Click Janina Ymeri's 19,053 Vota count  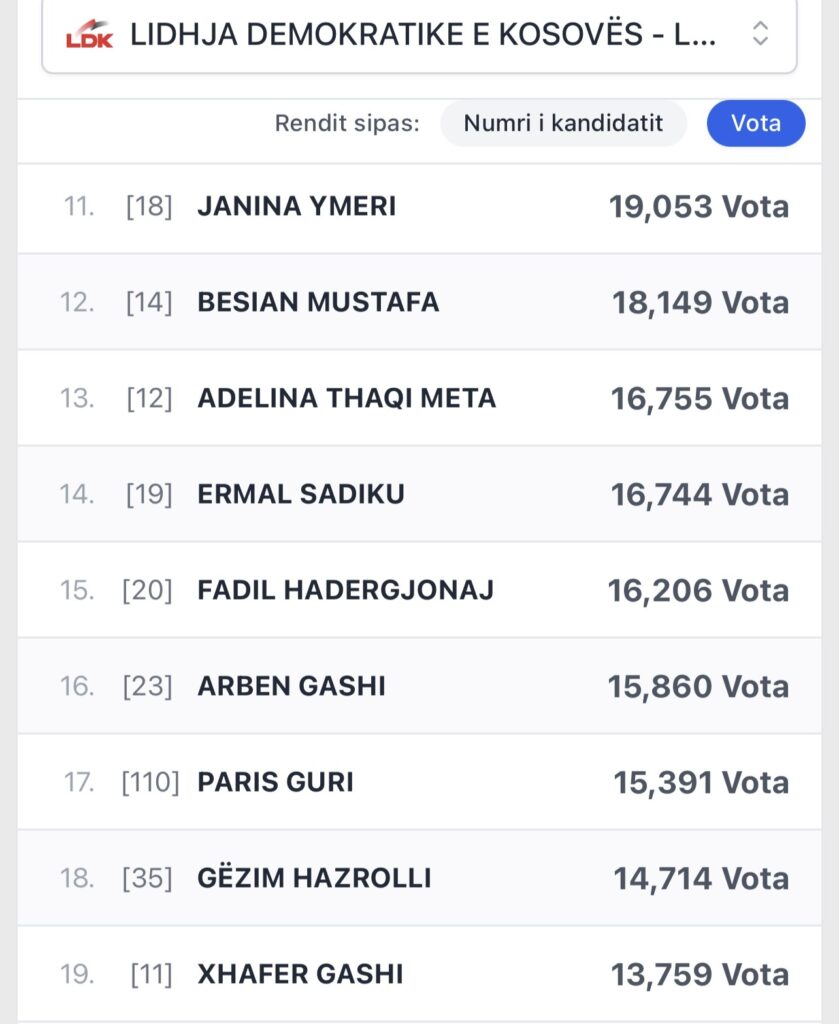coord(699,207)
